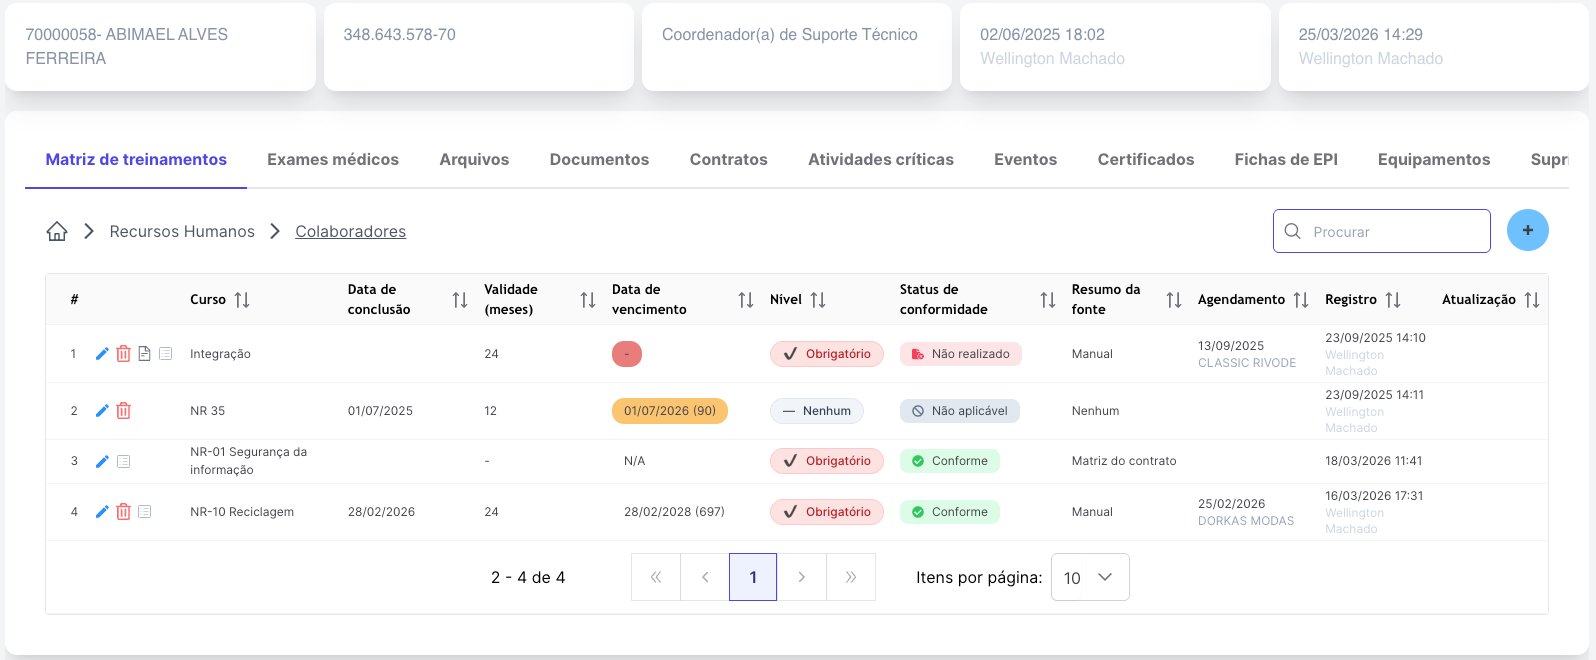1596x660 pixels.
Task: Open the document icon for Integração
Action: tap(144, 354)
